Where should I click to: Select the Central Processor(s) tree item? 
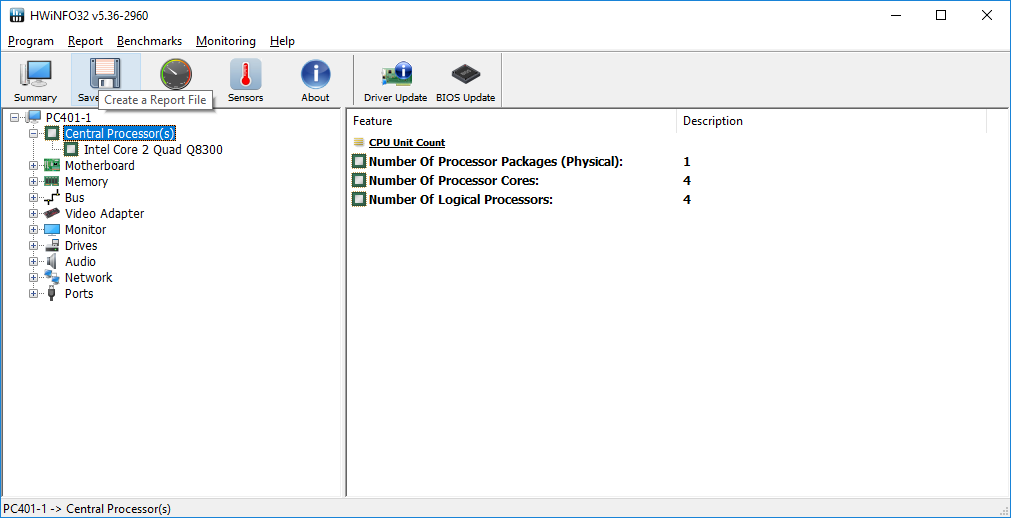click(x=119, y=133)
